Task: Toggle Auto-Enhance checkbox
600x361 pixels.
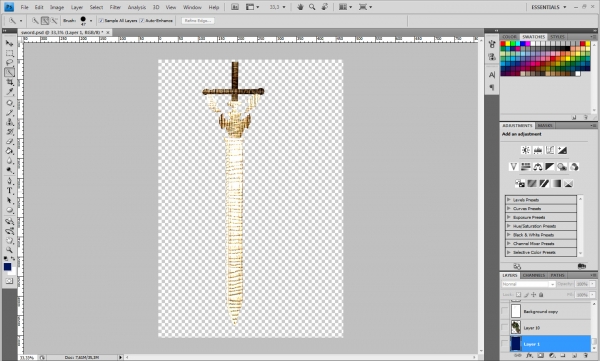Action: [142, 21]
